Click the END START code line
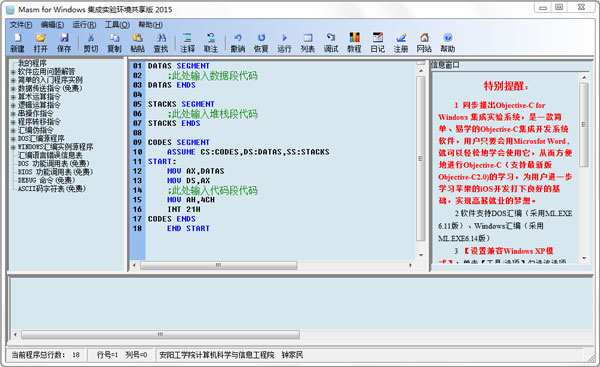Image resolution: width=600 pixels, height=367 pixels. [x=188, y=228]
